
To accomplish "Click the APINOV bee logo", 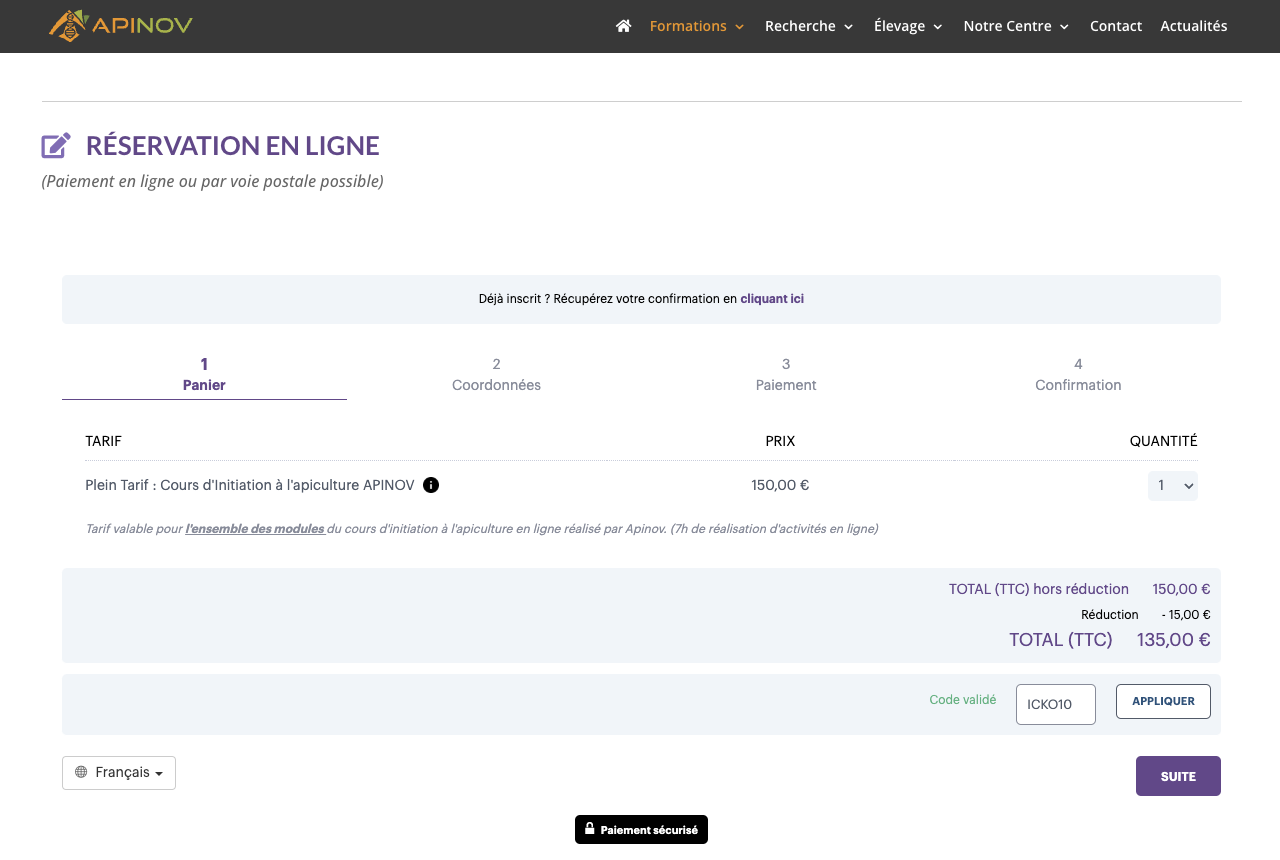I will pos(121,26).
